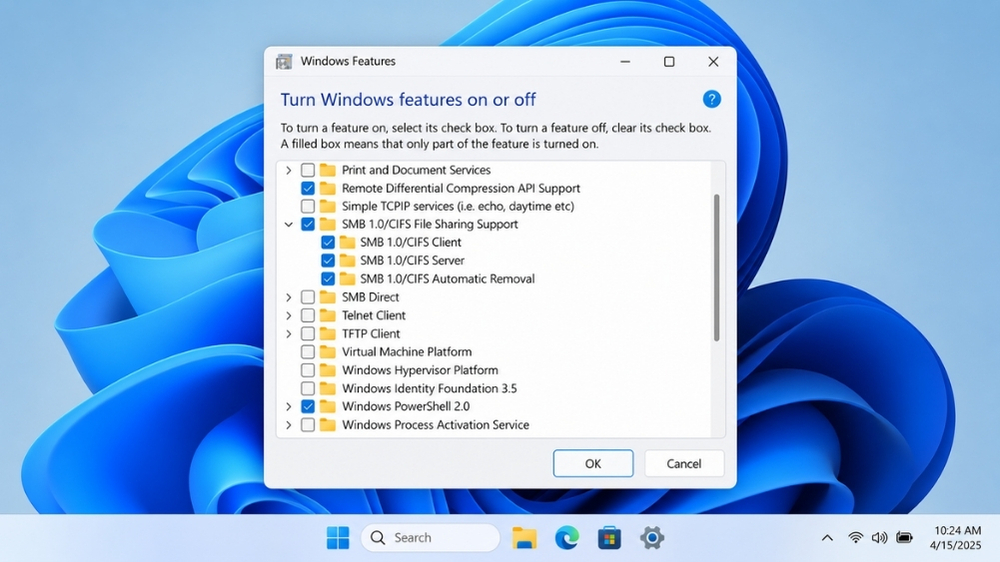Expand Windows Process Activation Service node
Image resolution: width=1000 pixels, height=562 pixels.
288,425
